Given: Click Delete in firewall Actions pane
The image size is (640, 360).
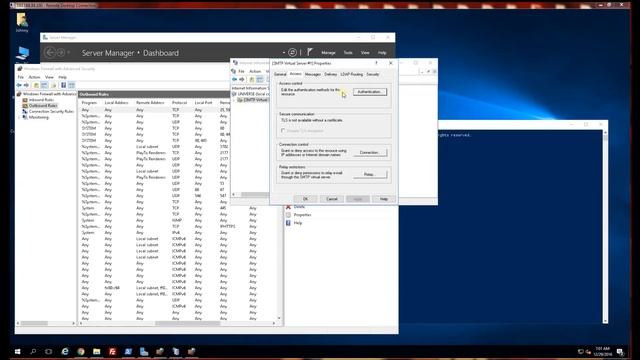Looking at the screenshot, I should point(299,207).
